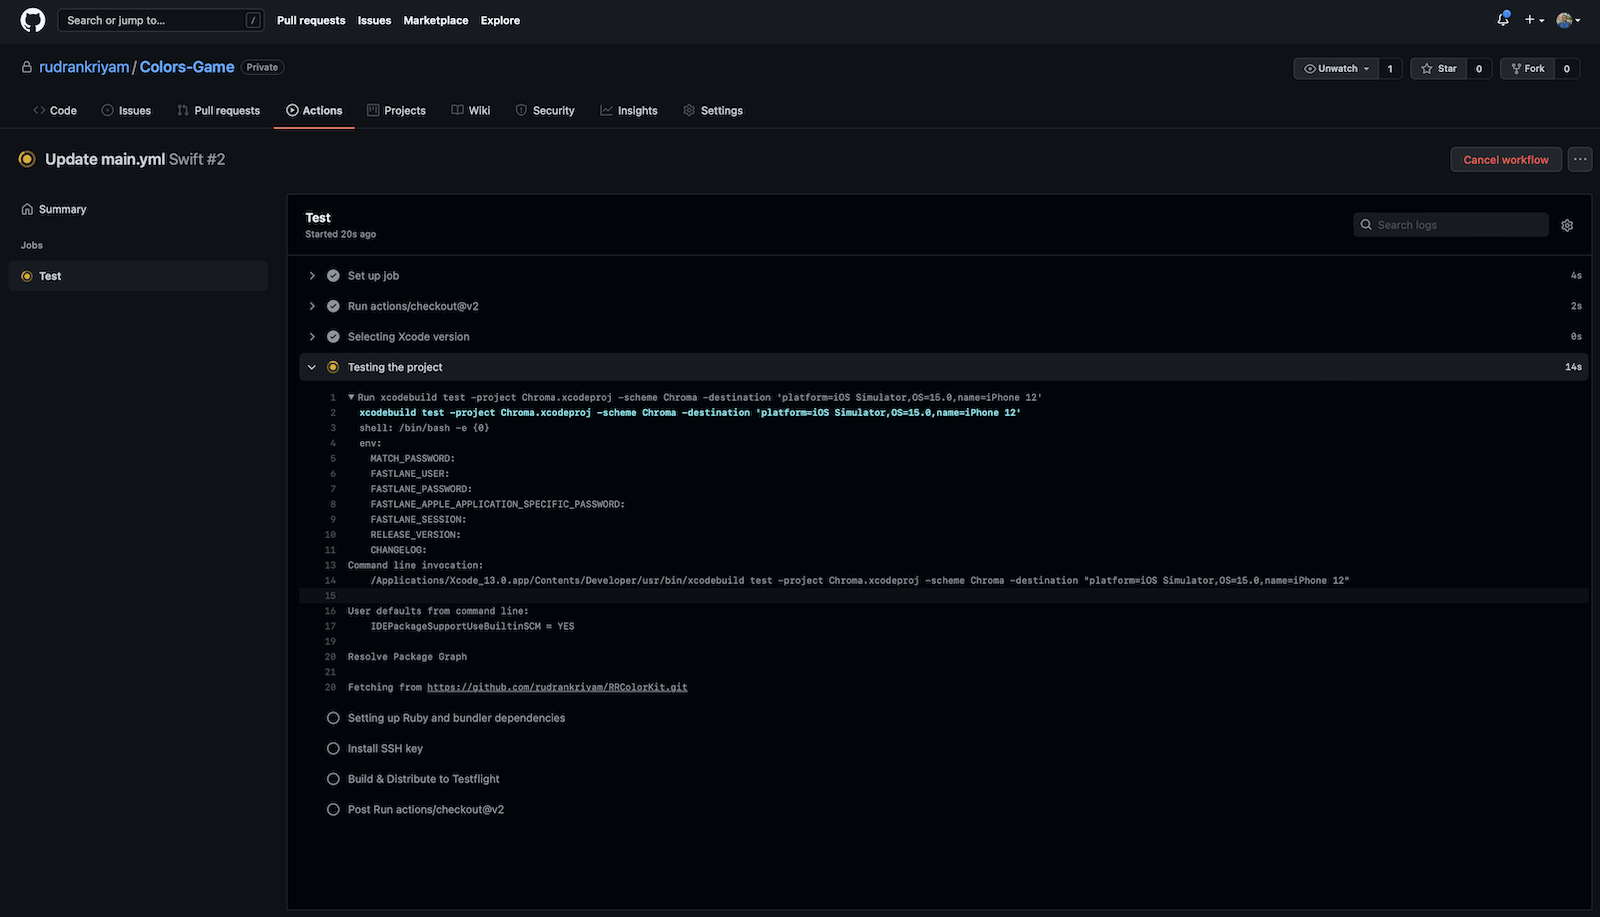Click the watchers count 1

(1390, 68)
